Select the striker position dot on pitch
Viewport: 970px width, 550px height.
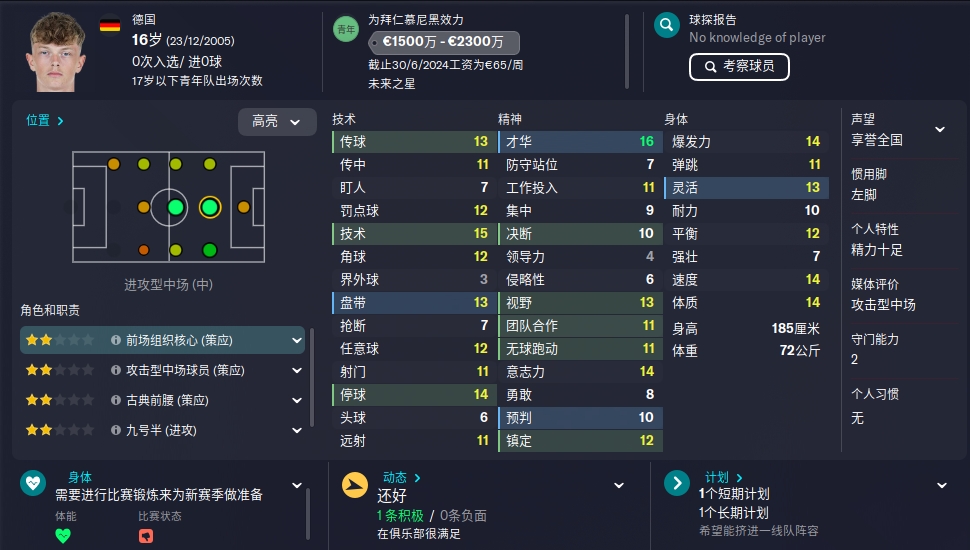(244, 207)
